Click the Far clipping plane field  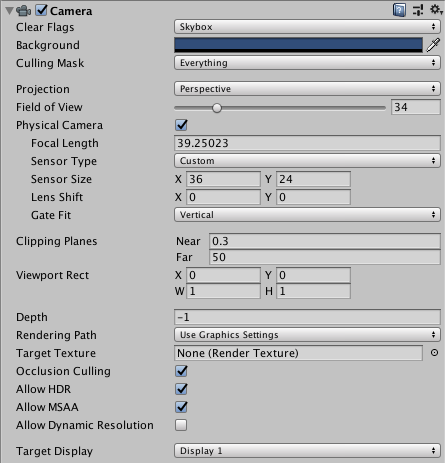[x=325, y=257]
